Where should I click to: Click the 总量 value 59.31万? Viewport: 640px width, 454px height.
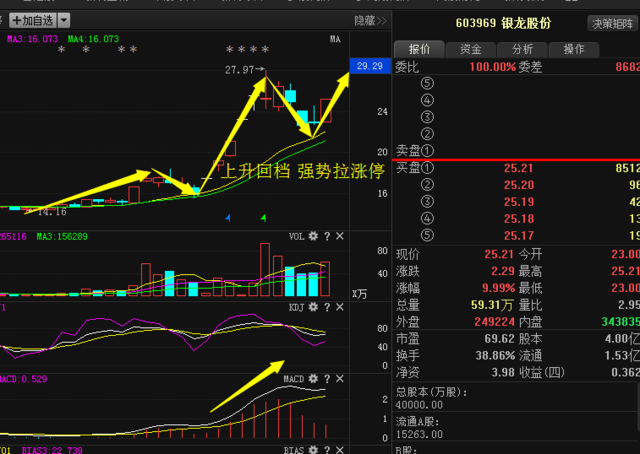point(492,305)
